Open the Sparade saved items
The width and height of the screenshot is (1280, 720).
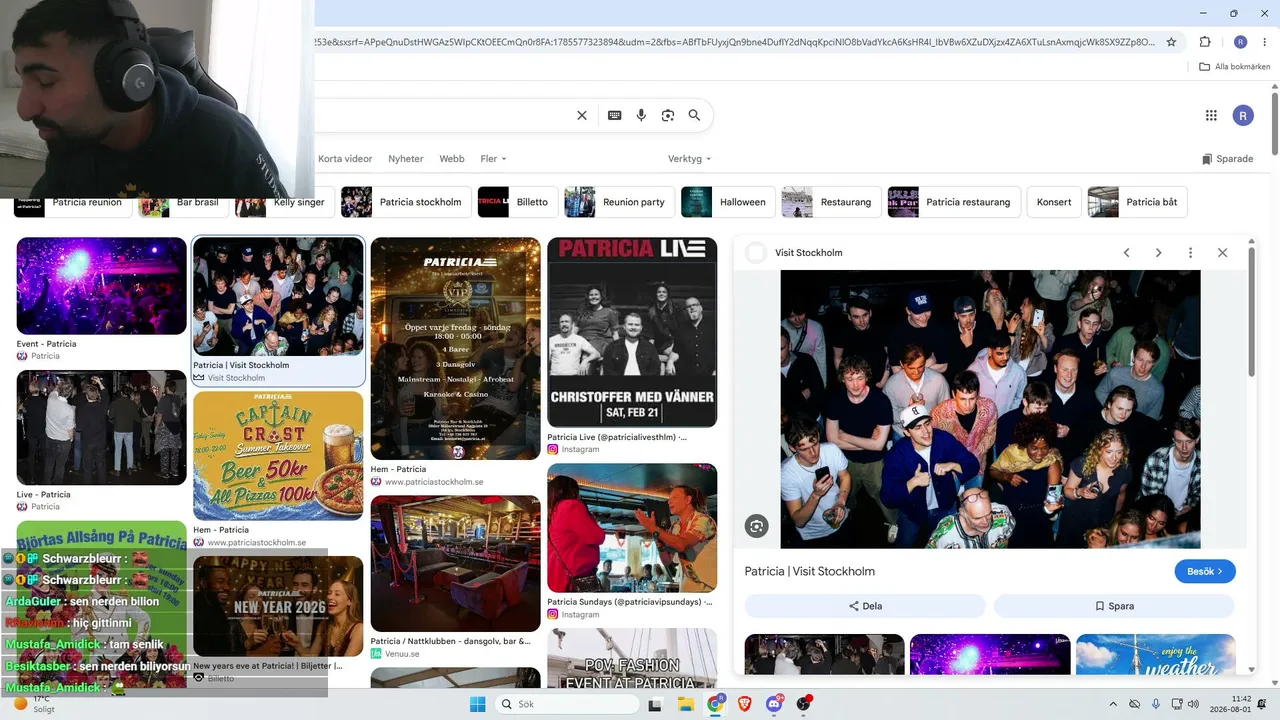(1228, 159)
